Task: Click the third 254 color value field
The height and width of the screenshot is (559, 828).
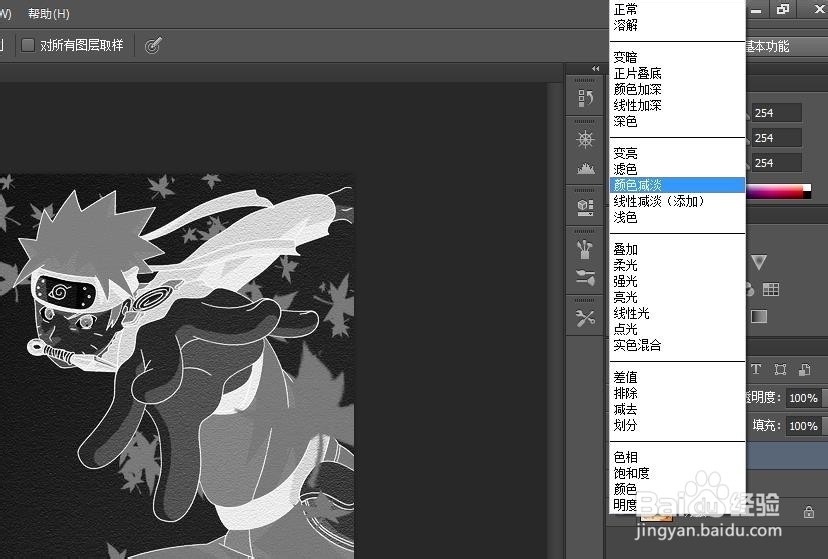Action: 776,163
